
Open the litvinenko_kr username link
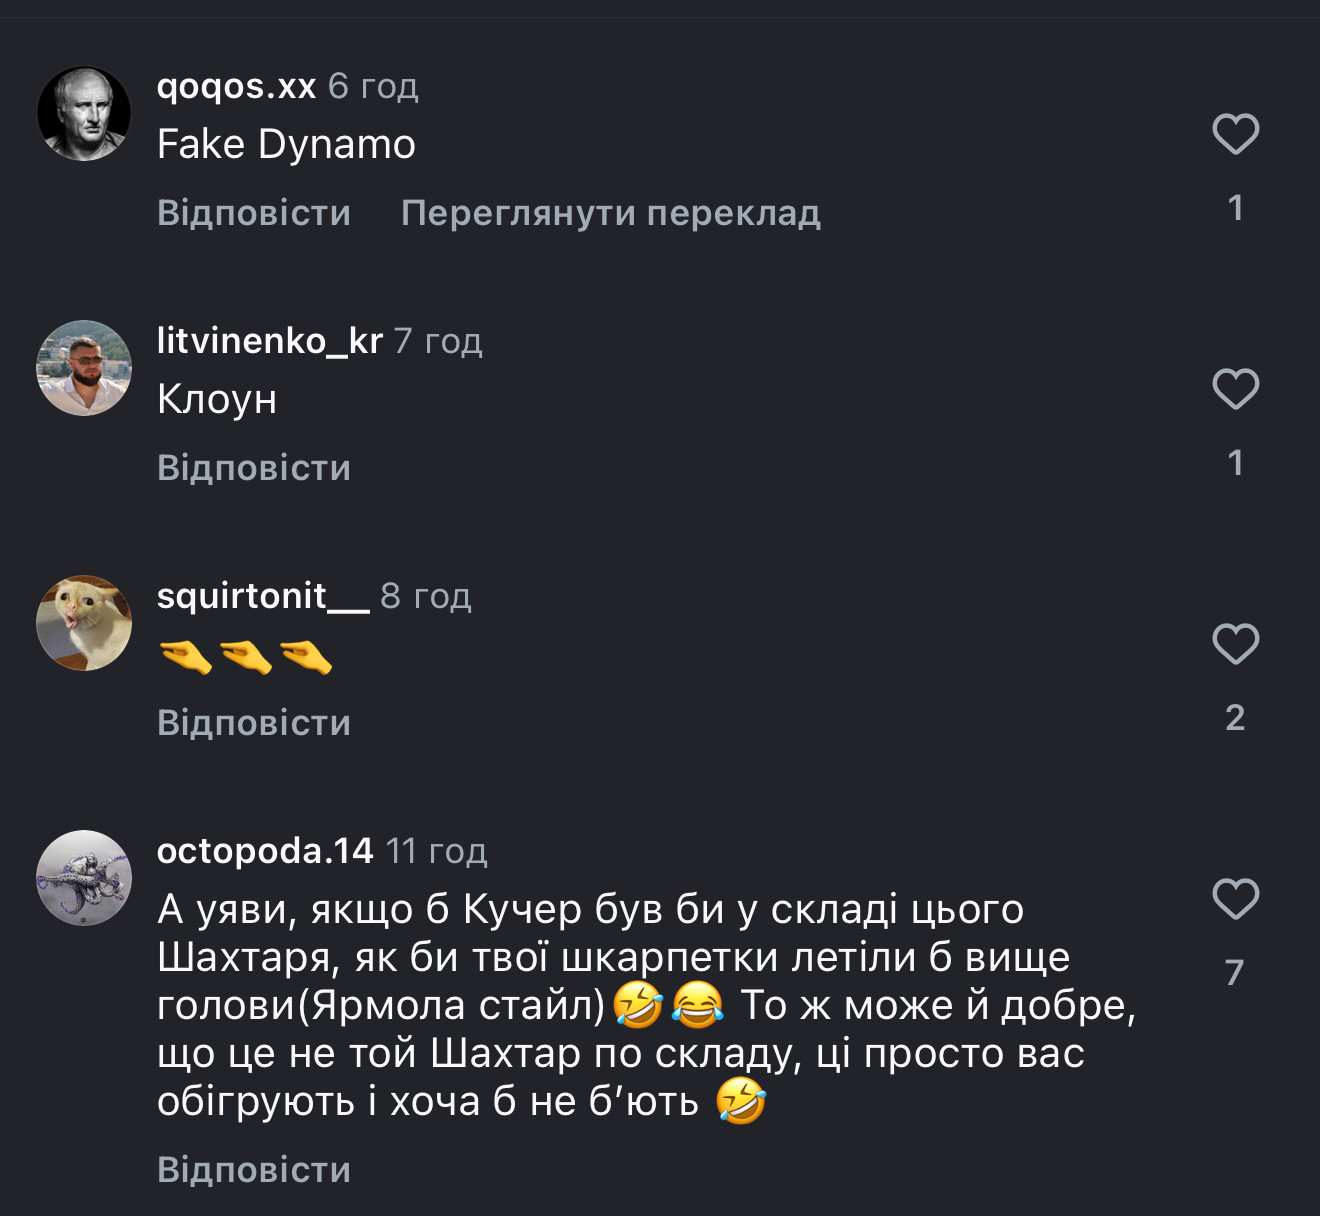click(269, 342)
